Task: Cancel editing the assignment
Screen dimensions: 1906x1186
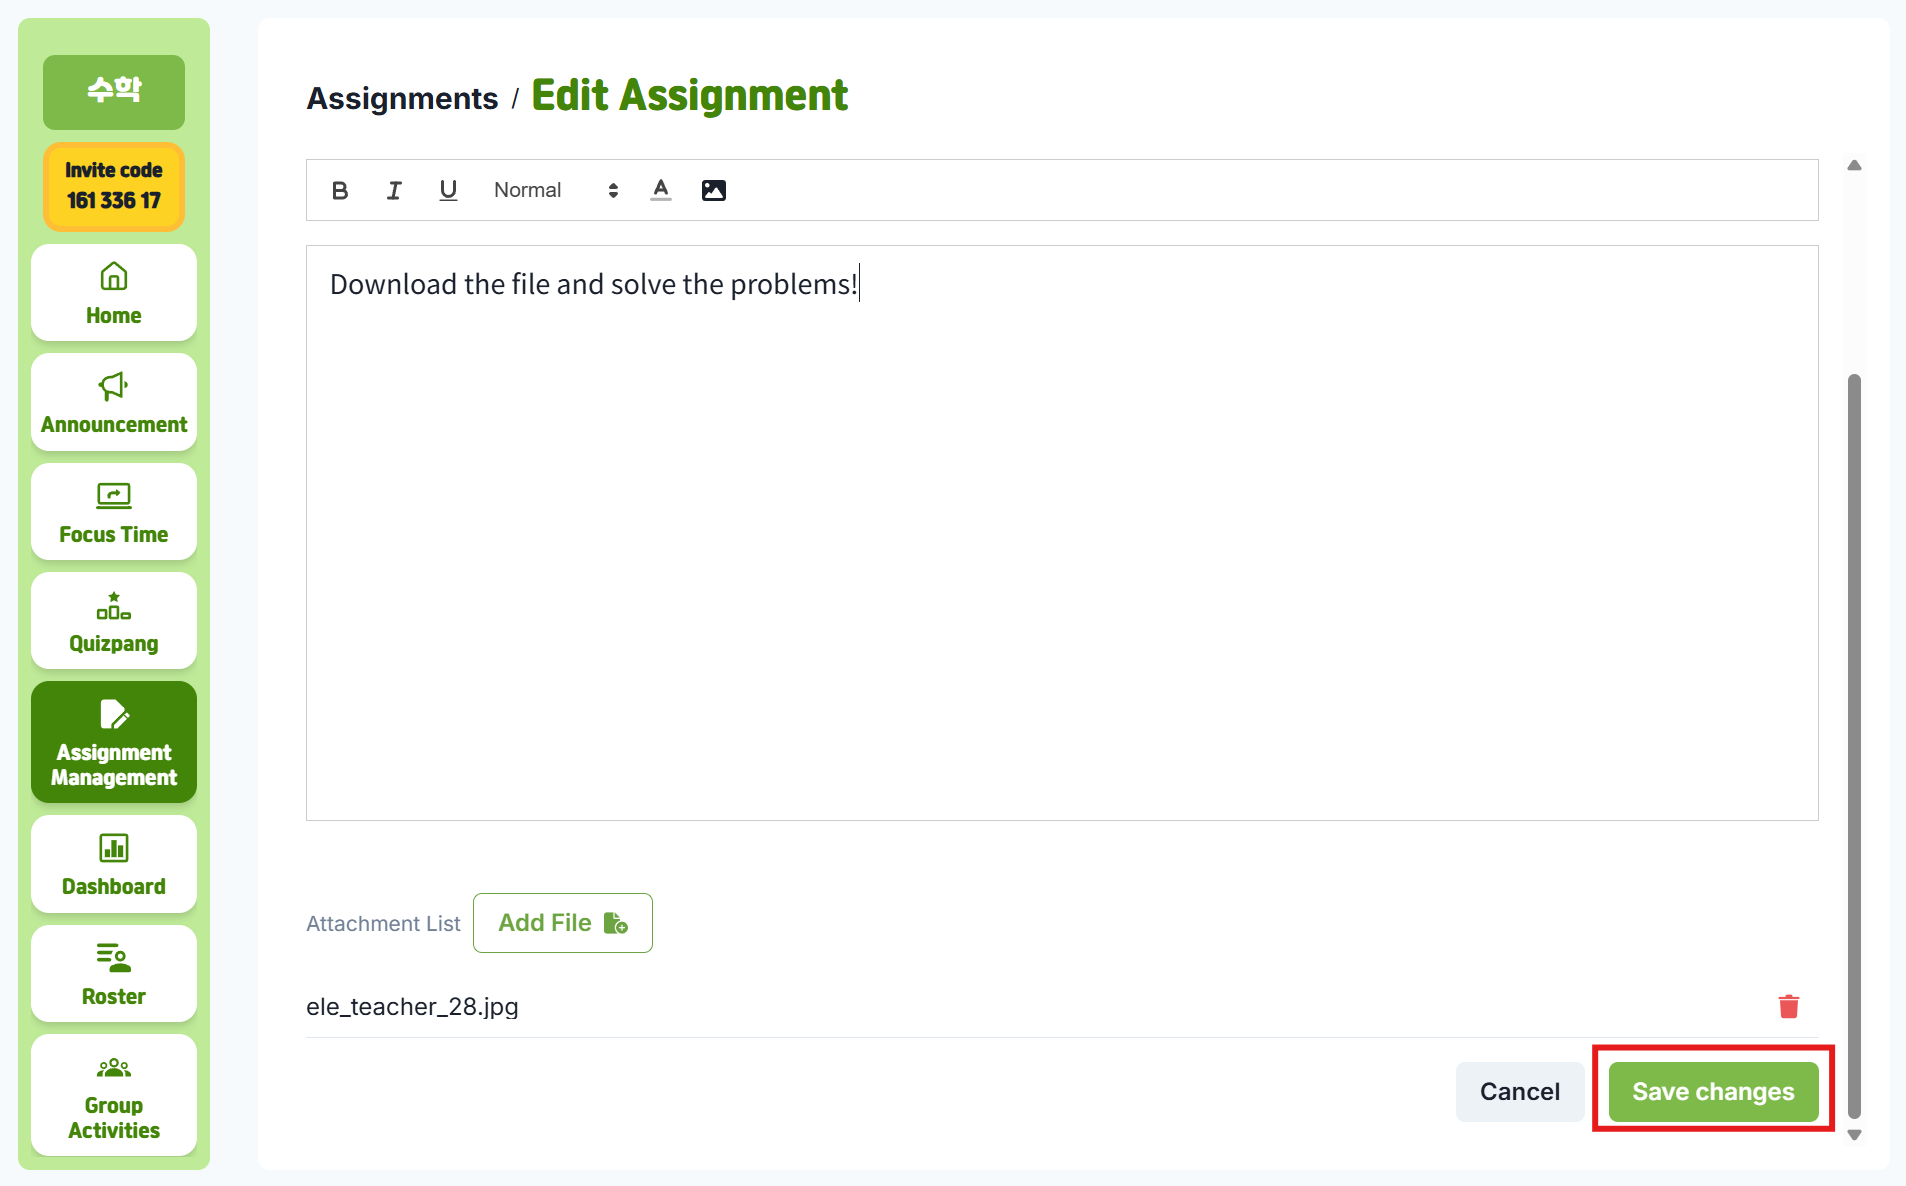Action: [x=1519, y=1091]
